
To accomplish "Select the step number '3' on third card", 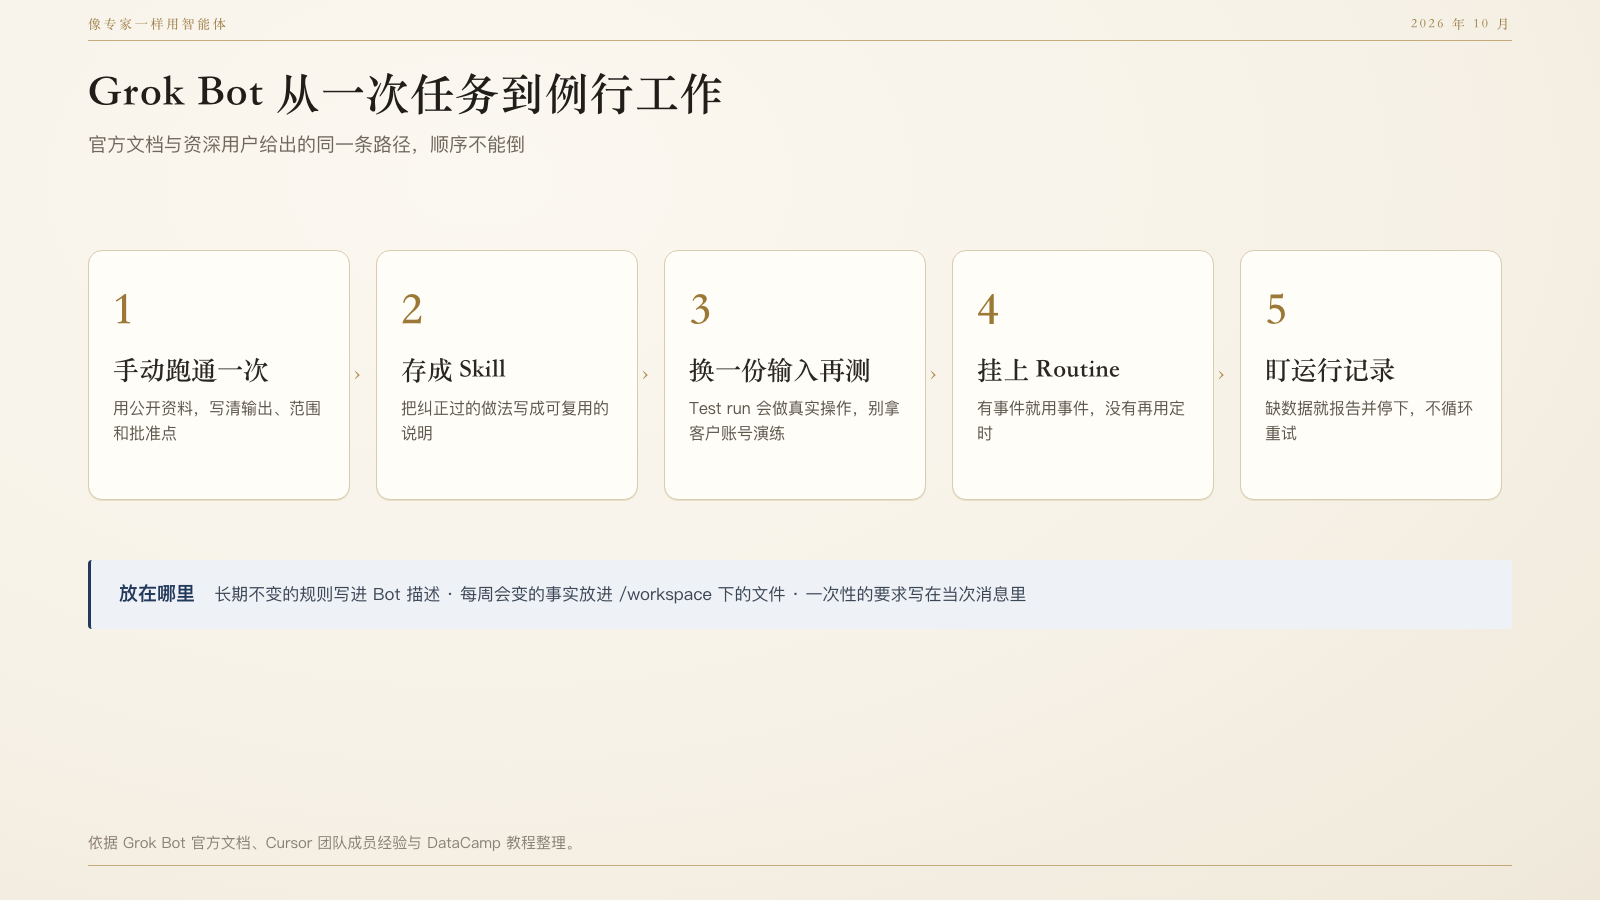I will [x=700, y=310].
